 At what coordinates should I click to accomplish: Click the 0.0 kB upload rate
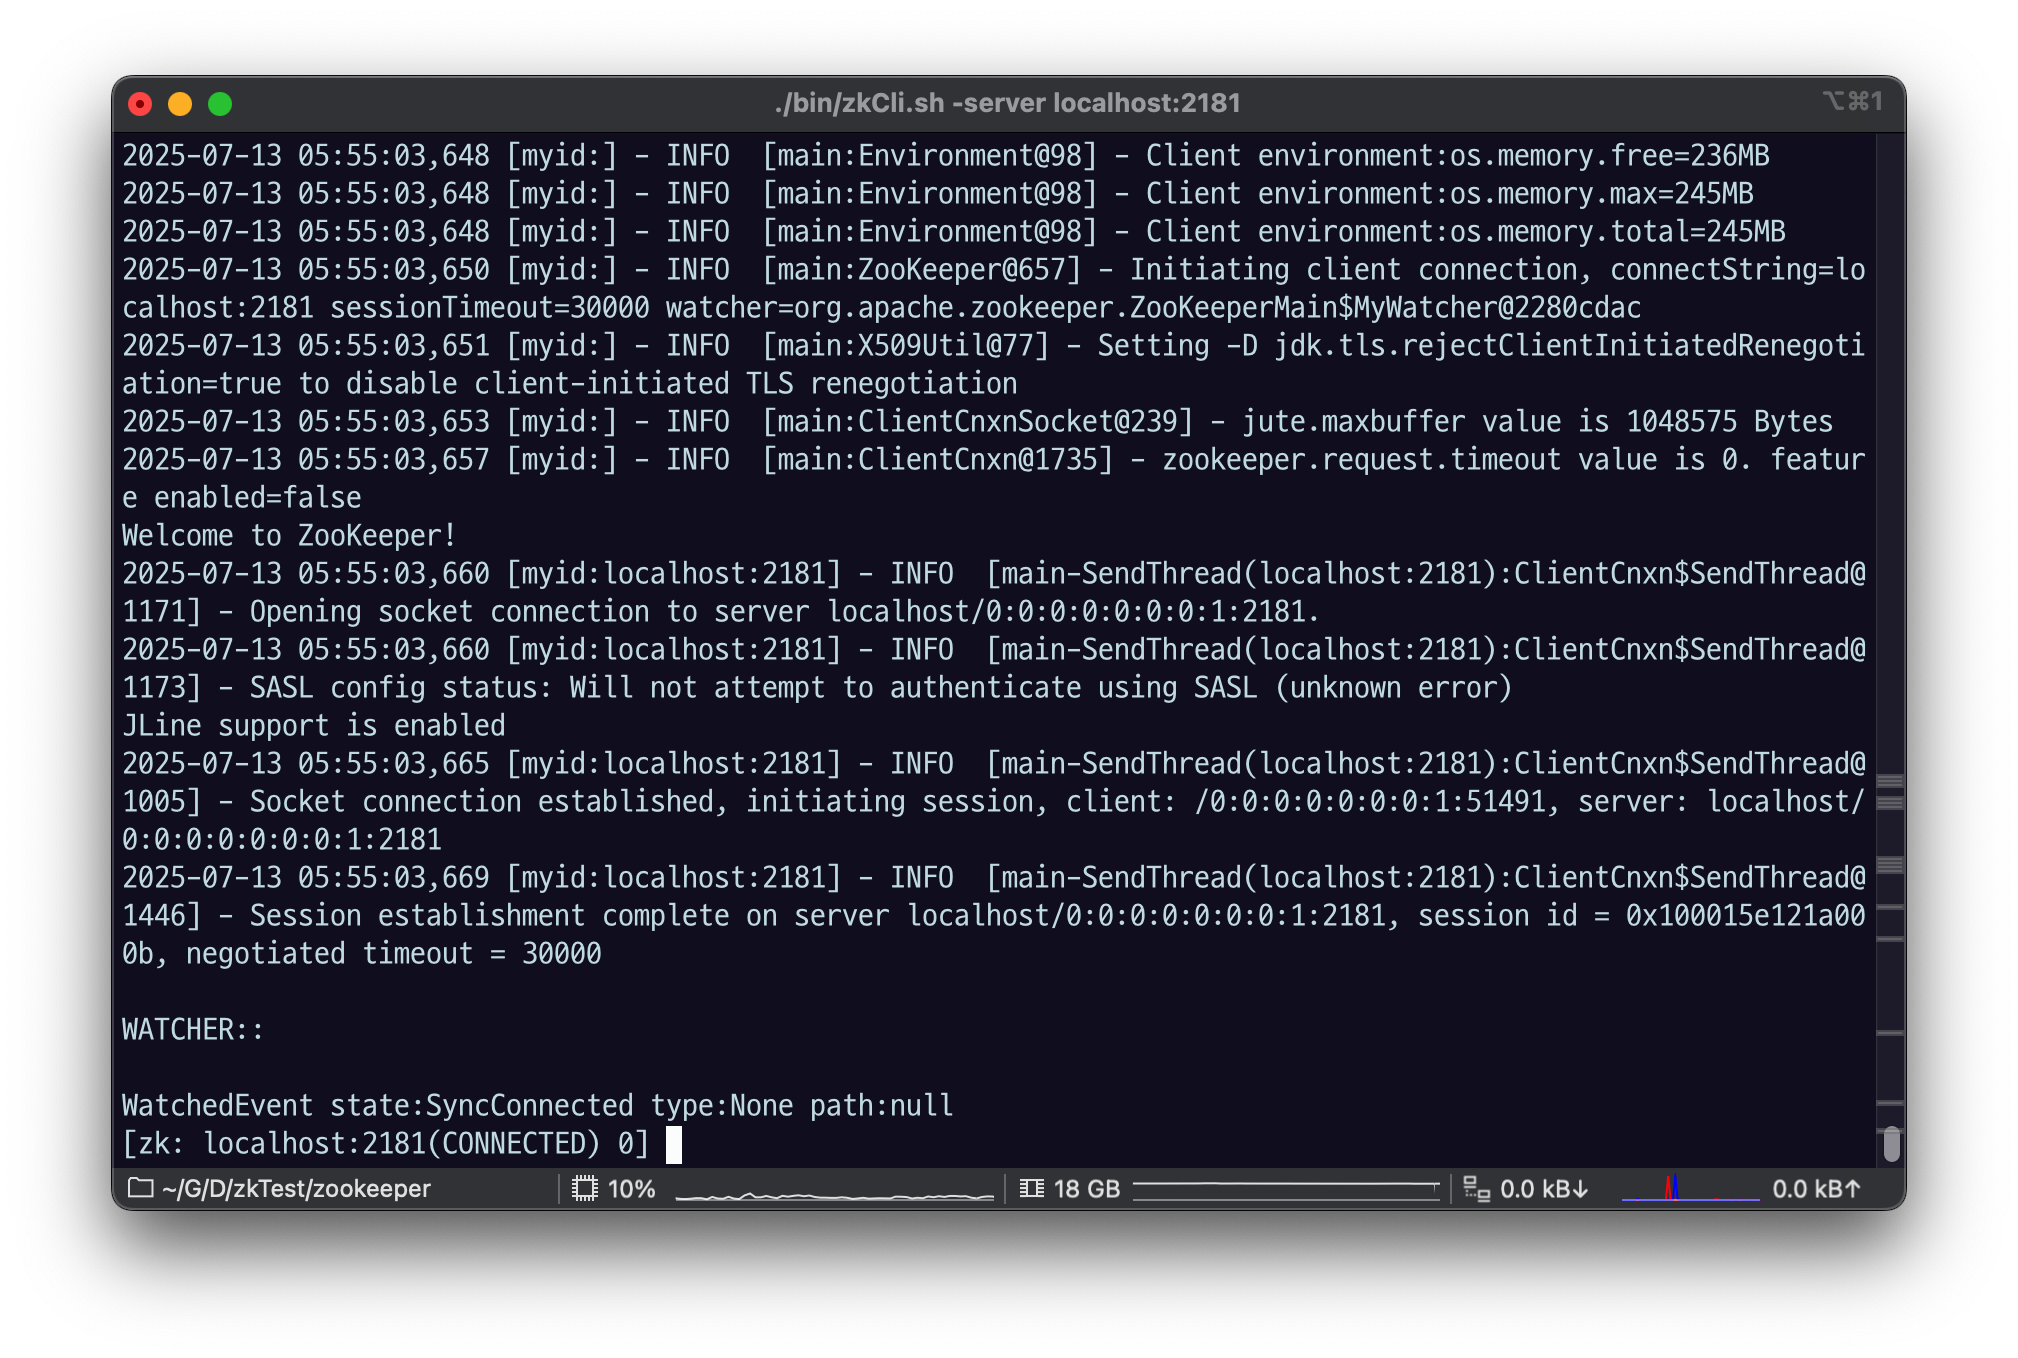tap(1815, 1189)
